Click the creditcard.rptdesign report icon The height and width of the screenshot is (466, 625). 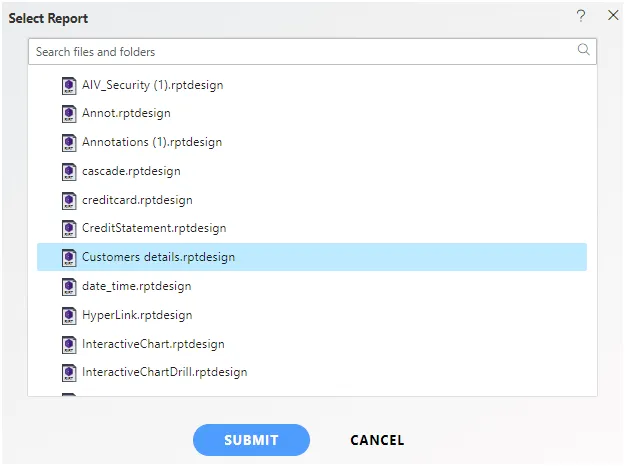point(69,201)
